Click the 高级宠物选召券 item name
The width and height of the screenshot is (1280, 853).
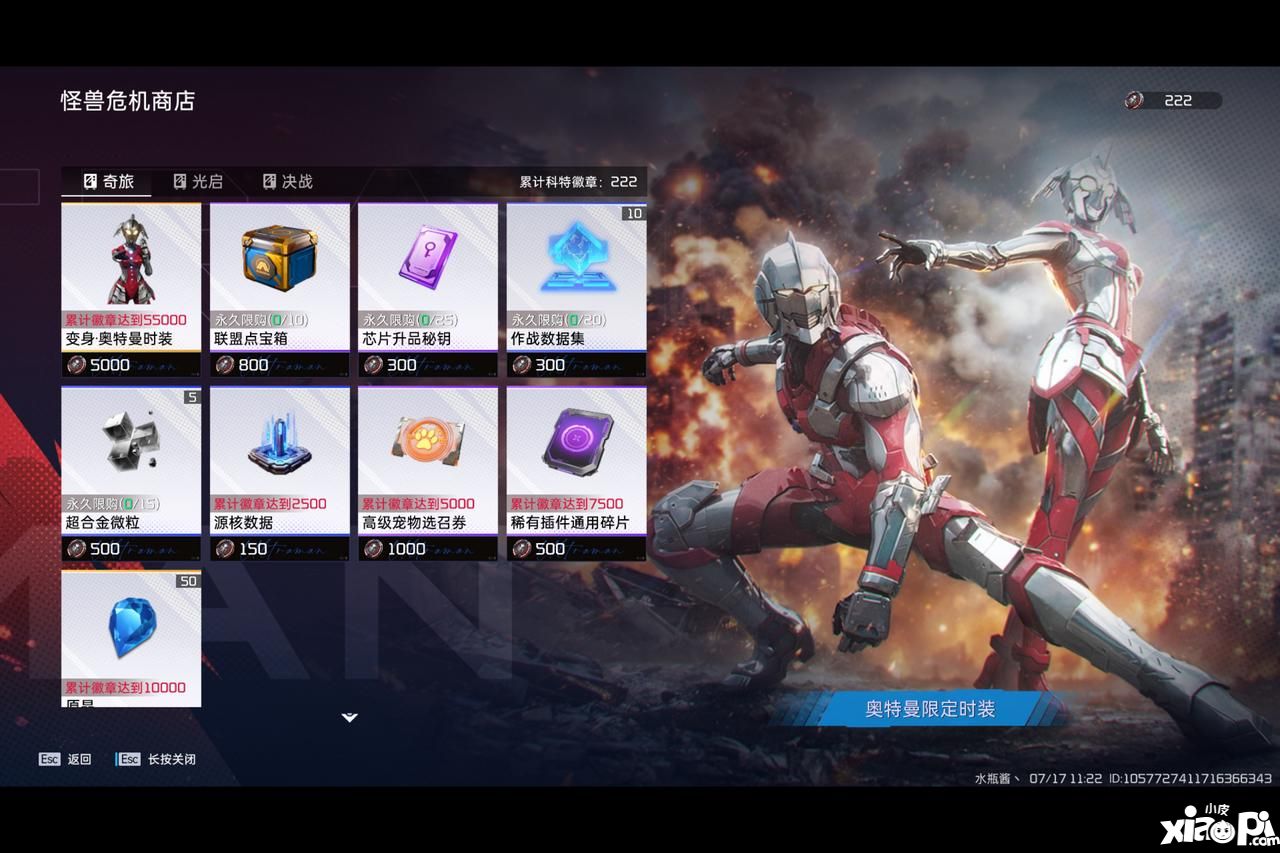(414, 523)
